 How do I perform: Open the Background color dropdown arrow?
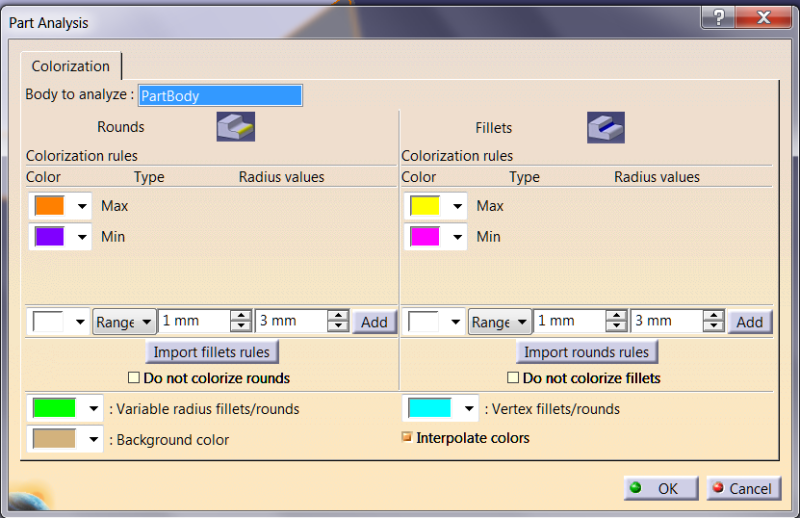pos(93,439)
